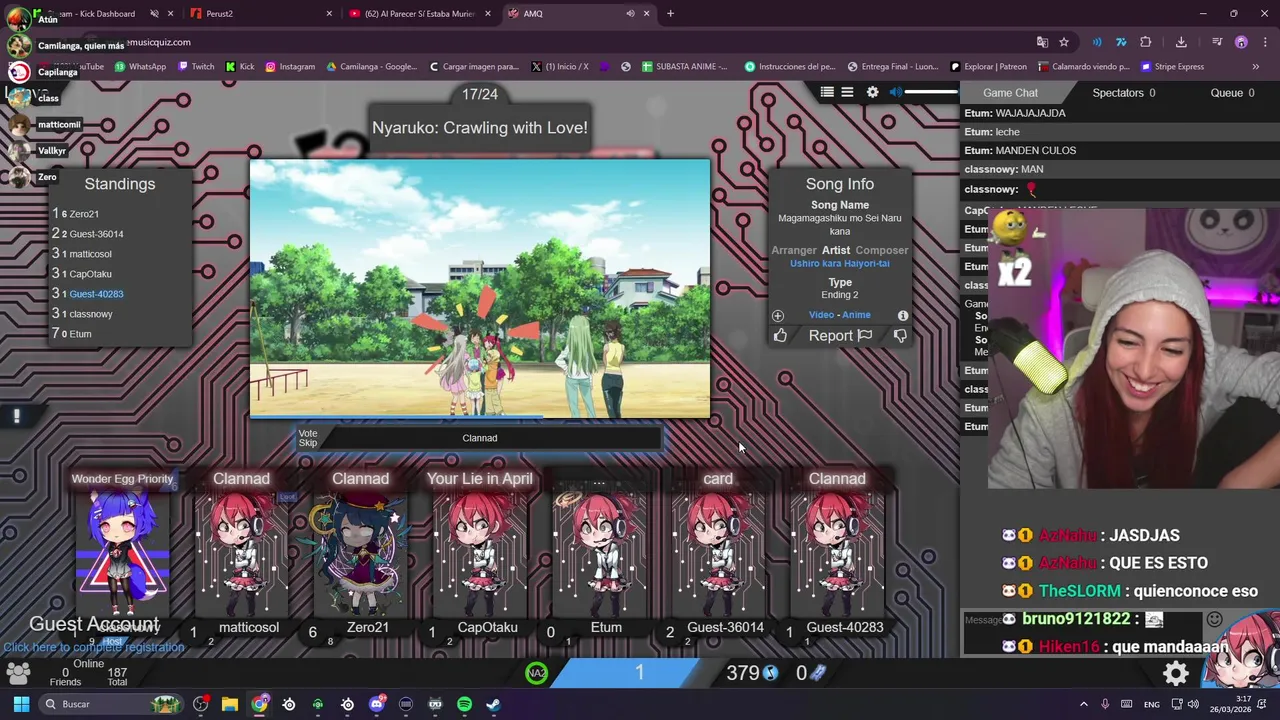Switch to the Spectators tab

tap(1124, 93)
